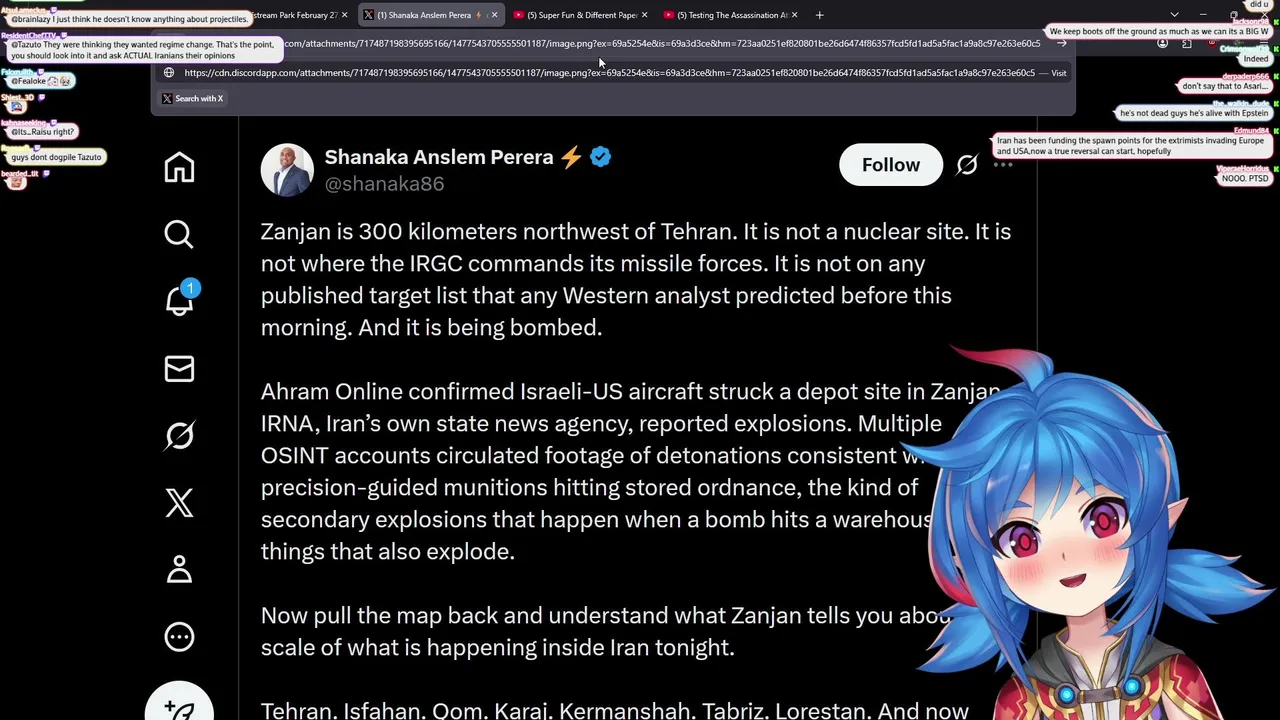Open Explore search icon in X sidebar

179,234
